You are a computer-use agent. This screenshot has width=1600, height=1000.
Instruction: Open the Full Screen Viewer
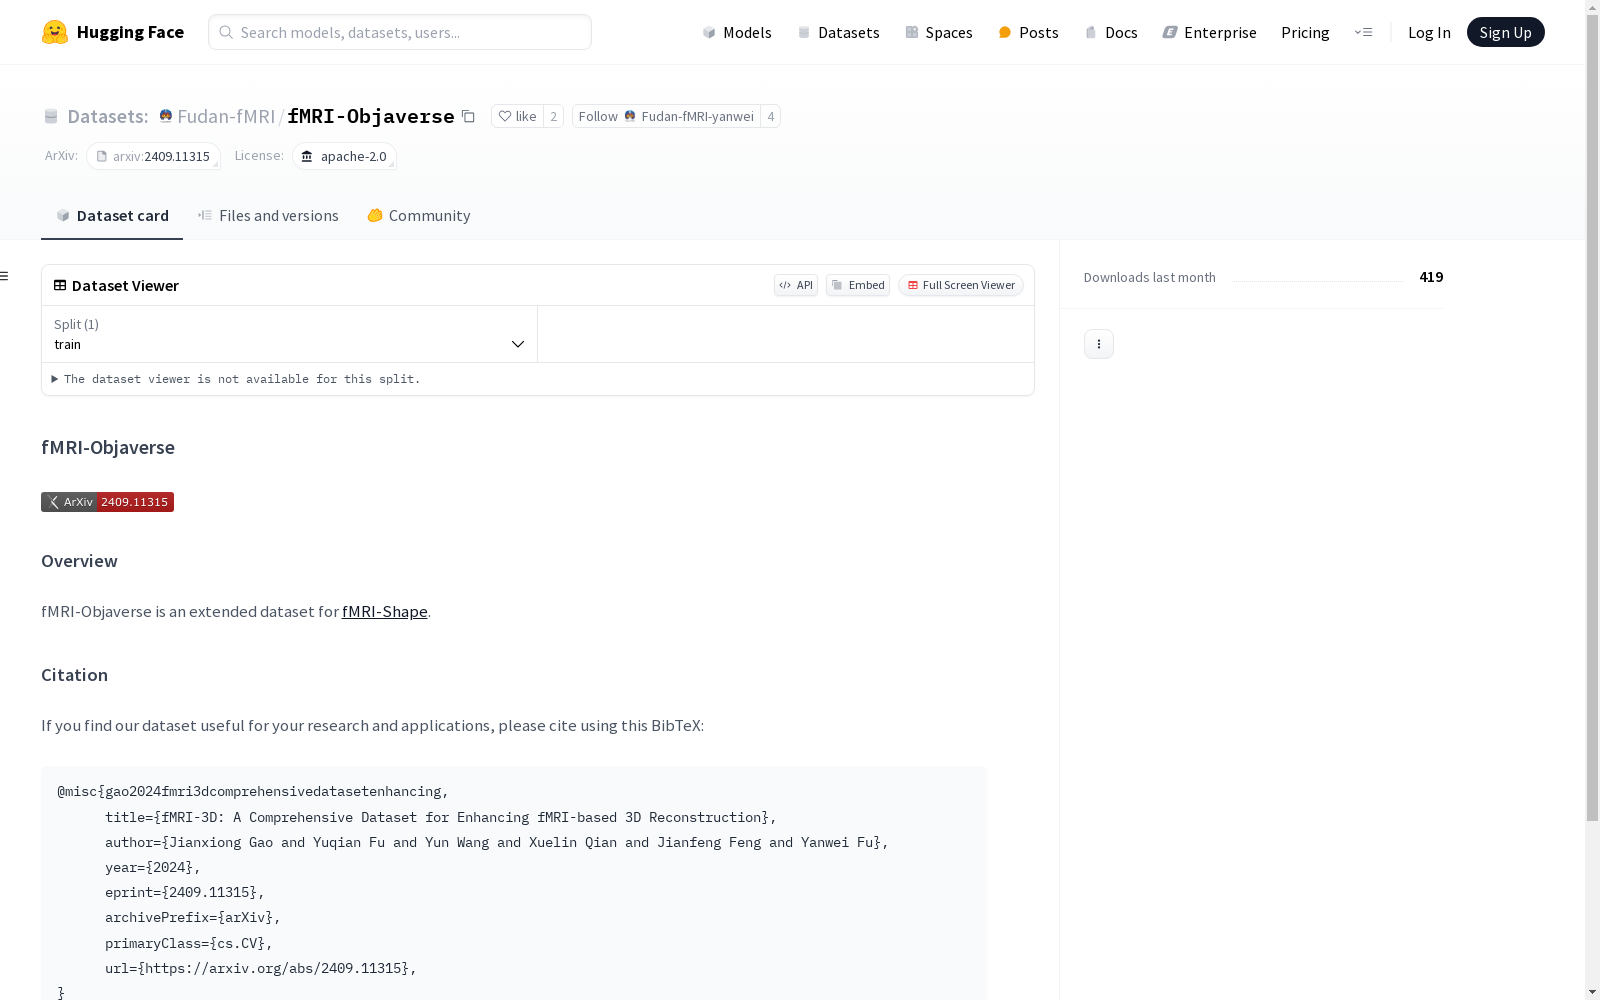[x=961, y=285]
